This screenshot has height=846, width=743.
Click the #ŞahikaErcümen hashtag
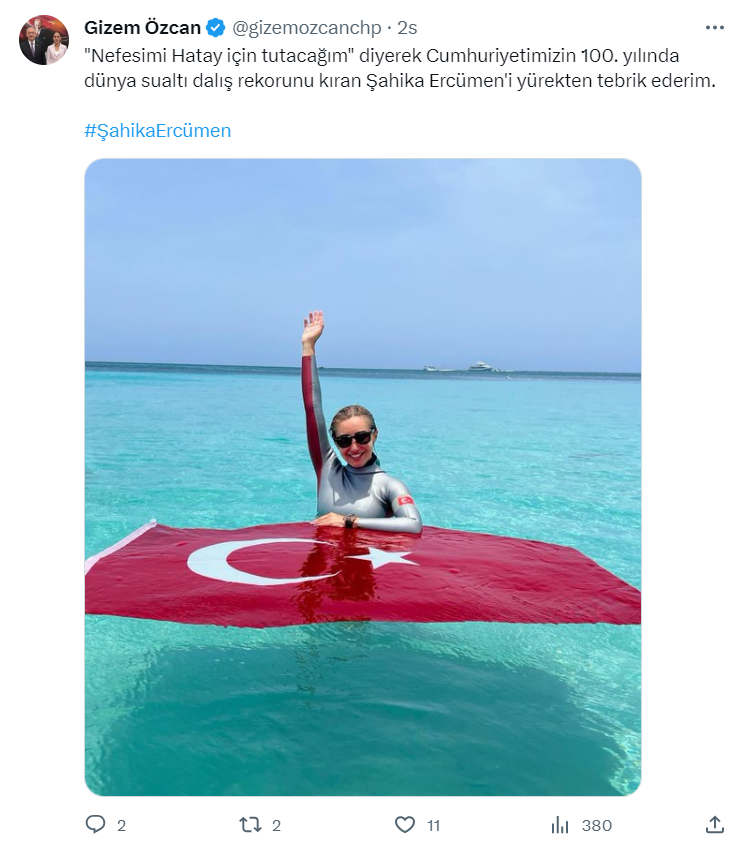click(158, 131)
